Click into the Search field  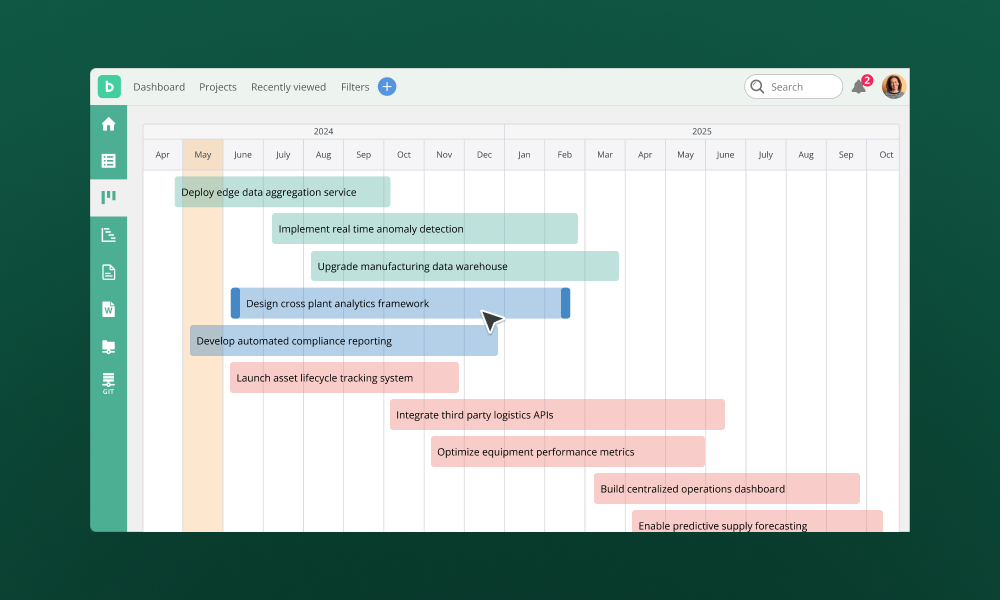(802, 87)
